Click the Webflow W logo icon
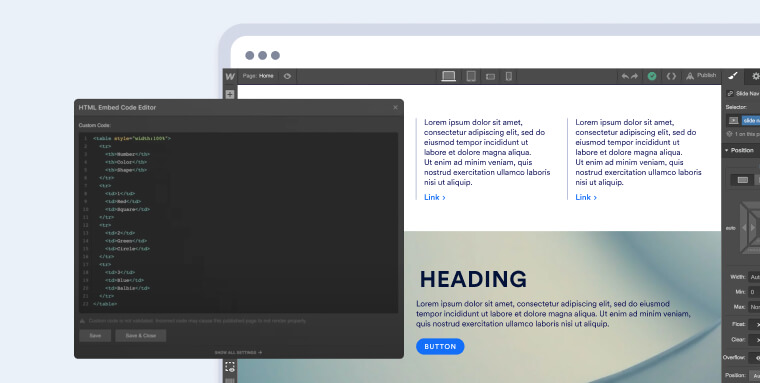 (x=230, y=77)
